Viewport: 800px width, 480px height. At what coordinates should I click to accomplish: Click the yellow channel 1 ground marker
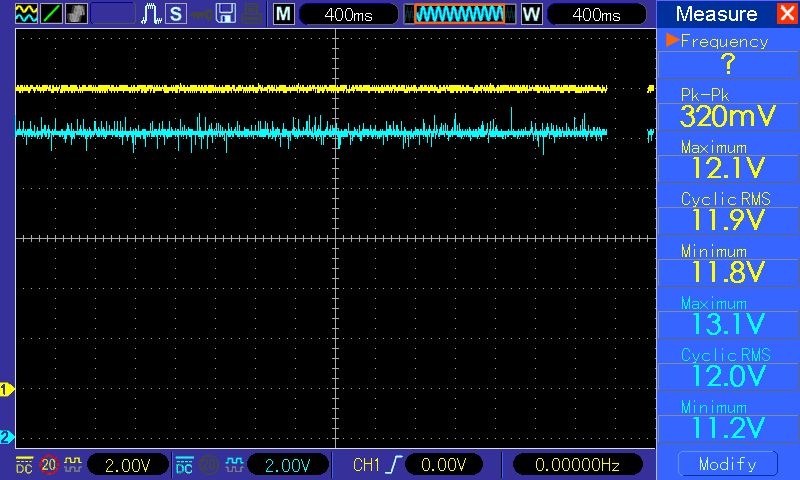(6, 390)
